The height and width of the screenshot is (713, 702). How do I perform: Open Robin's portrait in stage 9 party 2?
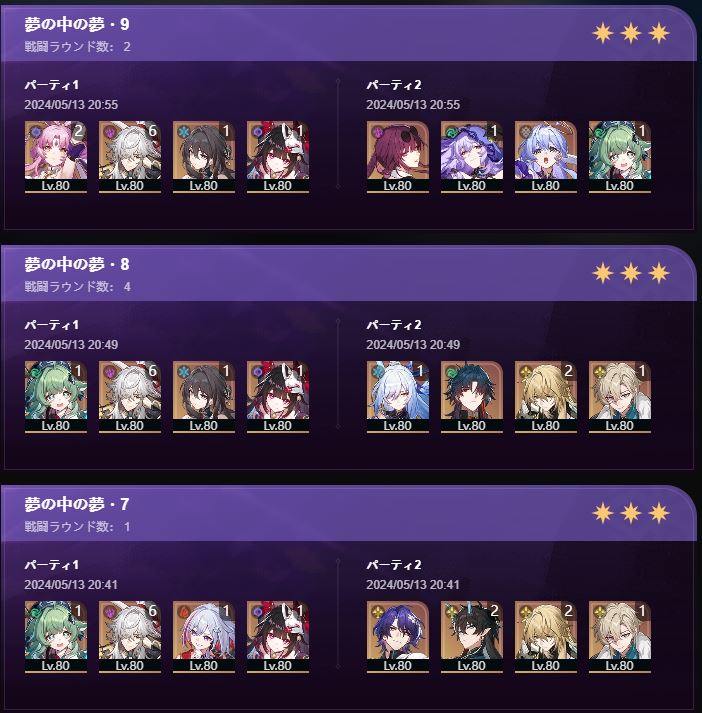point(546,157)
